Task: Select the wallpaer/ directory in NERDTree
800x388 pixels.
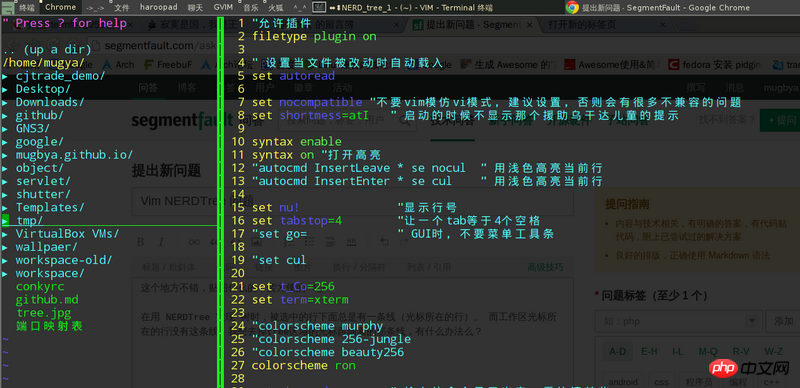Action: pyautogui.click(x=46, y=247)
